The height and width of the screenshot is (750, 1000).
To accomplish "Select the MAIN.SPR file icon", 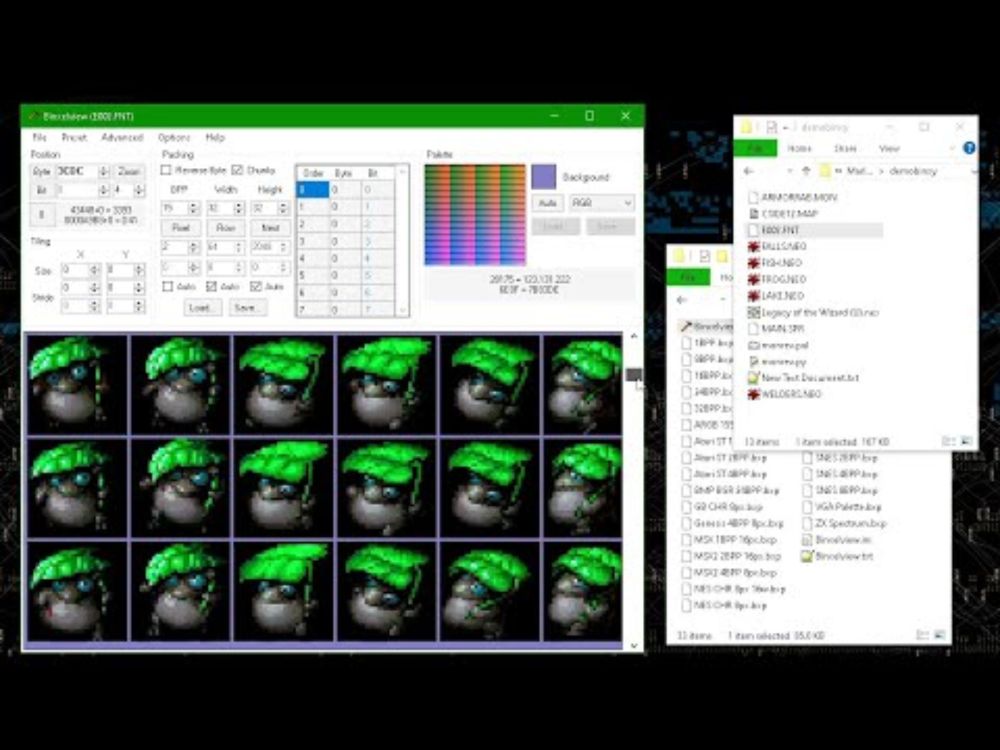I will (753, 328).
